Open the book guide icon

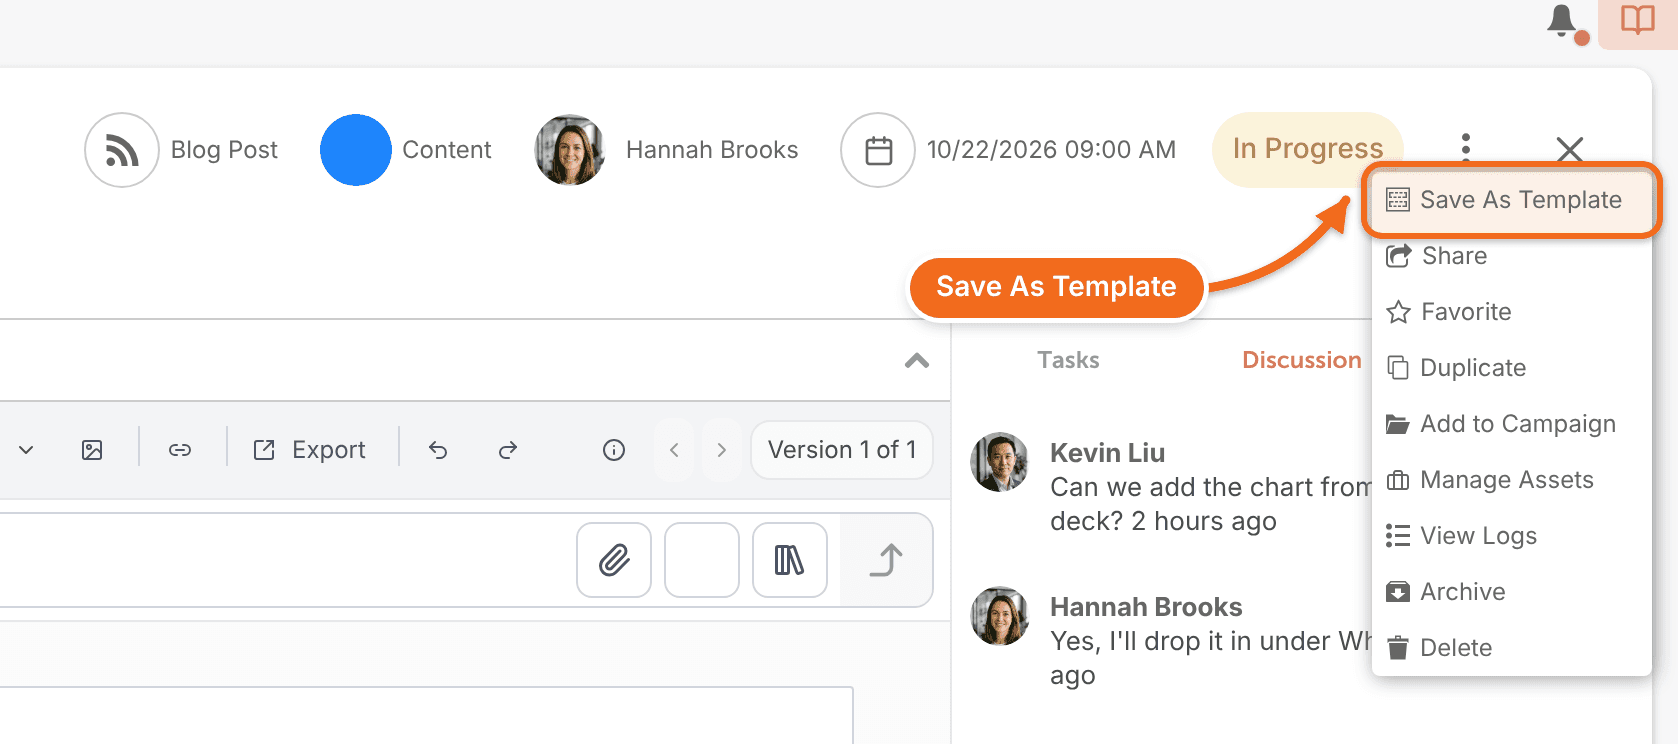[1638, 21]
